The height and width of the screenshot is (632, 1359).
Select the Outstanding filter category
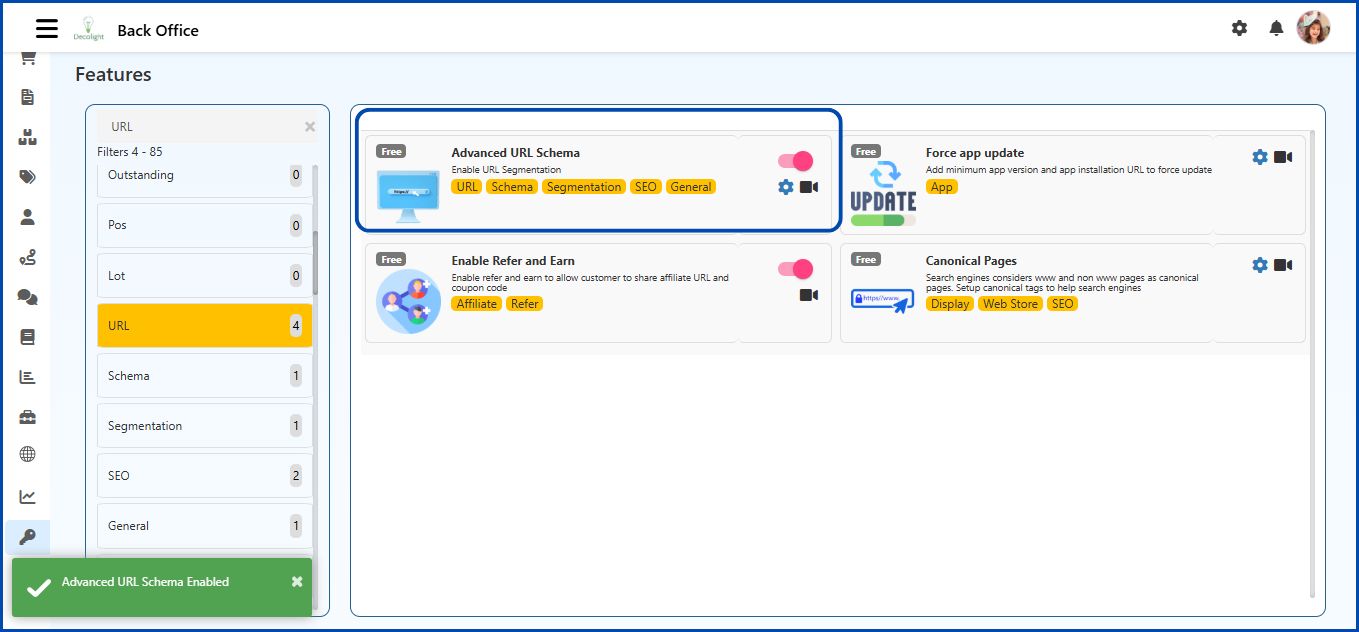[204, 175]
